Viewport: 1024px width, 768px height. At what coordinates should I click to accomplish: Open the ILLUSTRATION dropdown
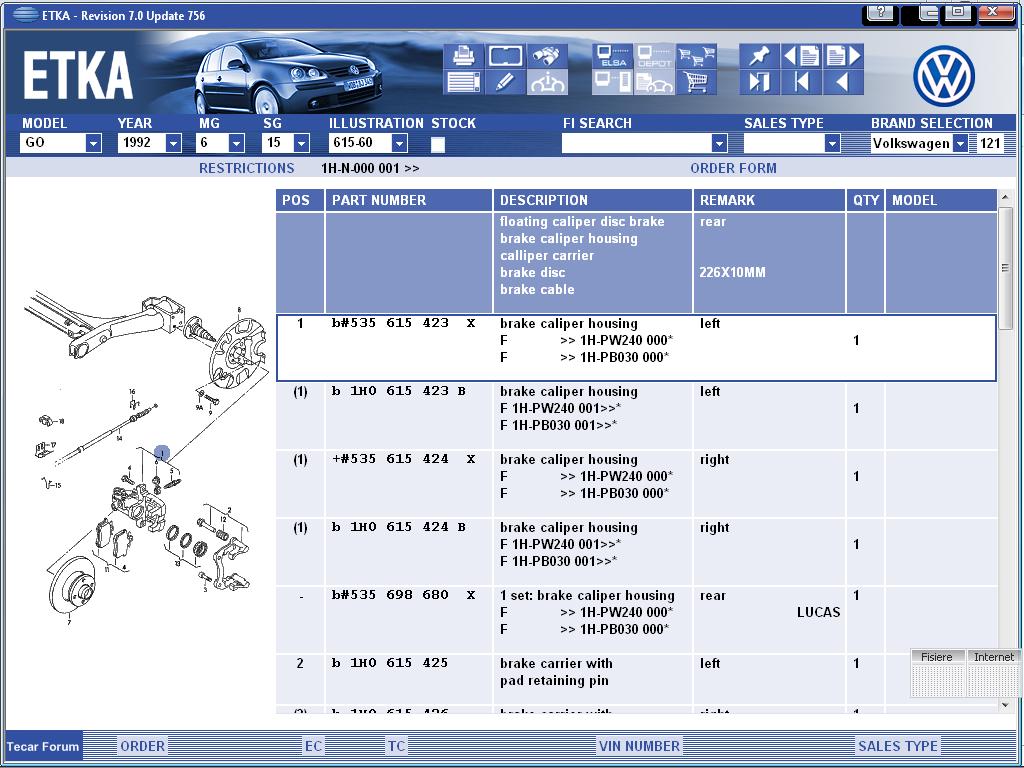[x=400, y=143]
